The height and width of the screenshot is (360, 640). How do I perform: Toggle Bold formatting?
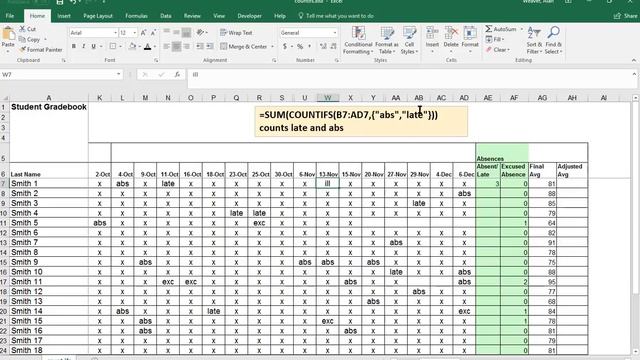coord(74,47)
